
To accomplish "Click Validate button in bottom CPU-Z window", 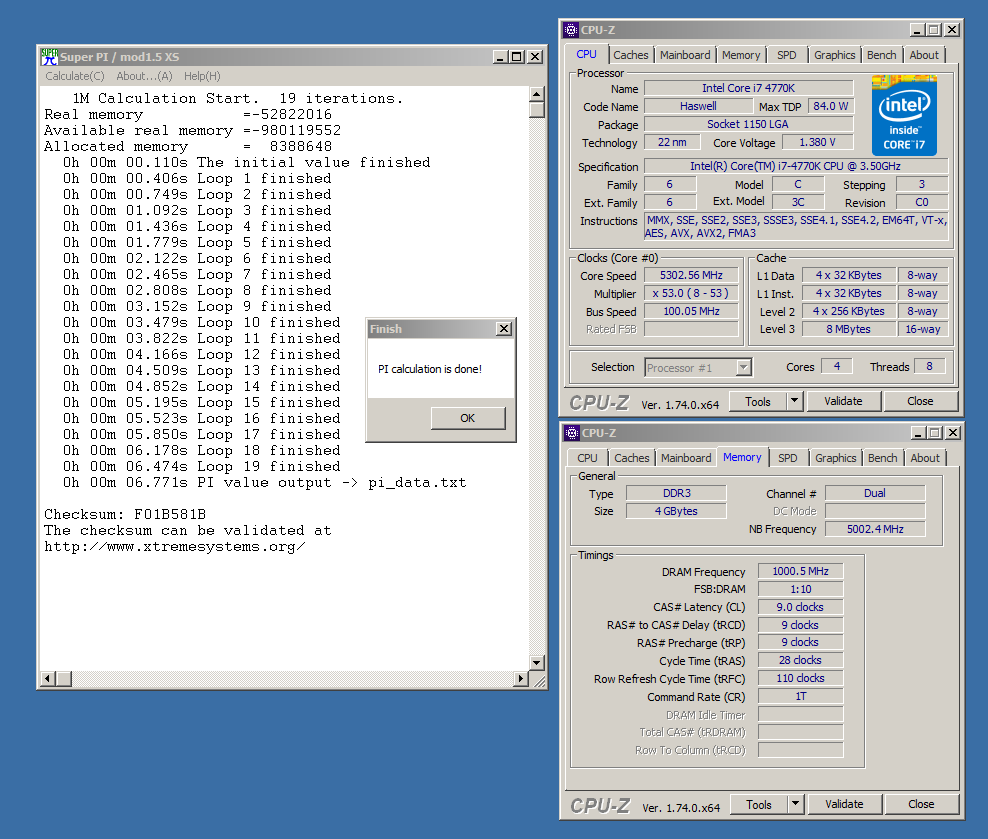I will click(844, 804).
